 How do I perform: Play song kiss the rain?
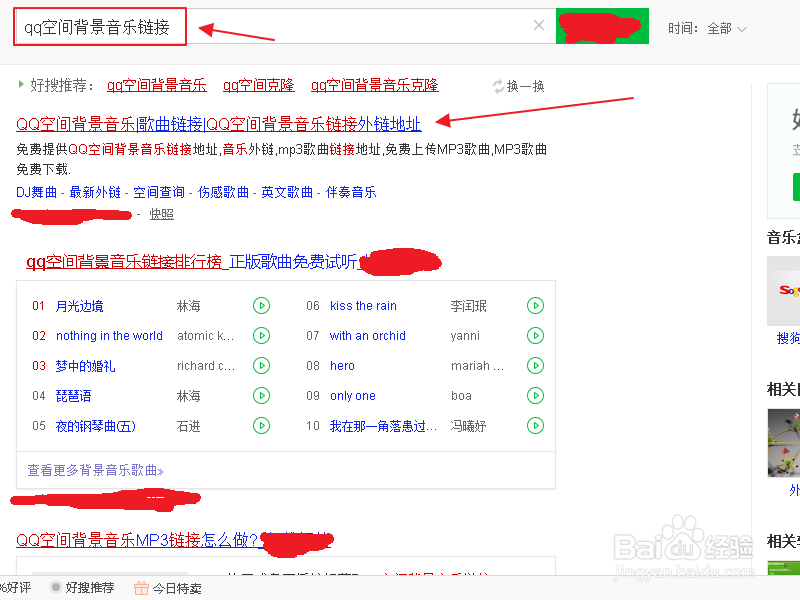(x=535, y=306)
